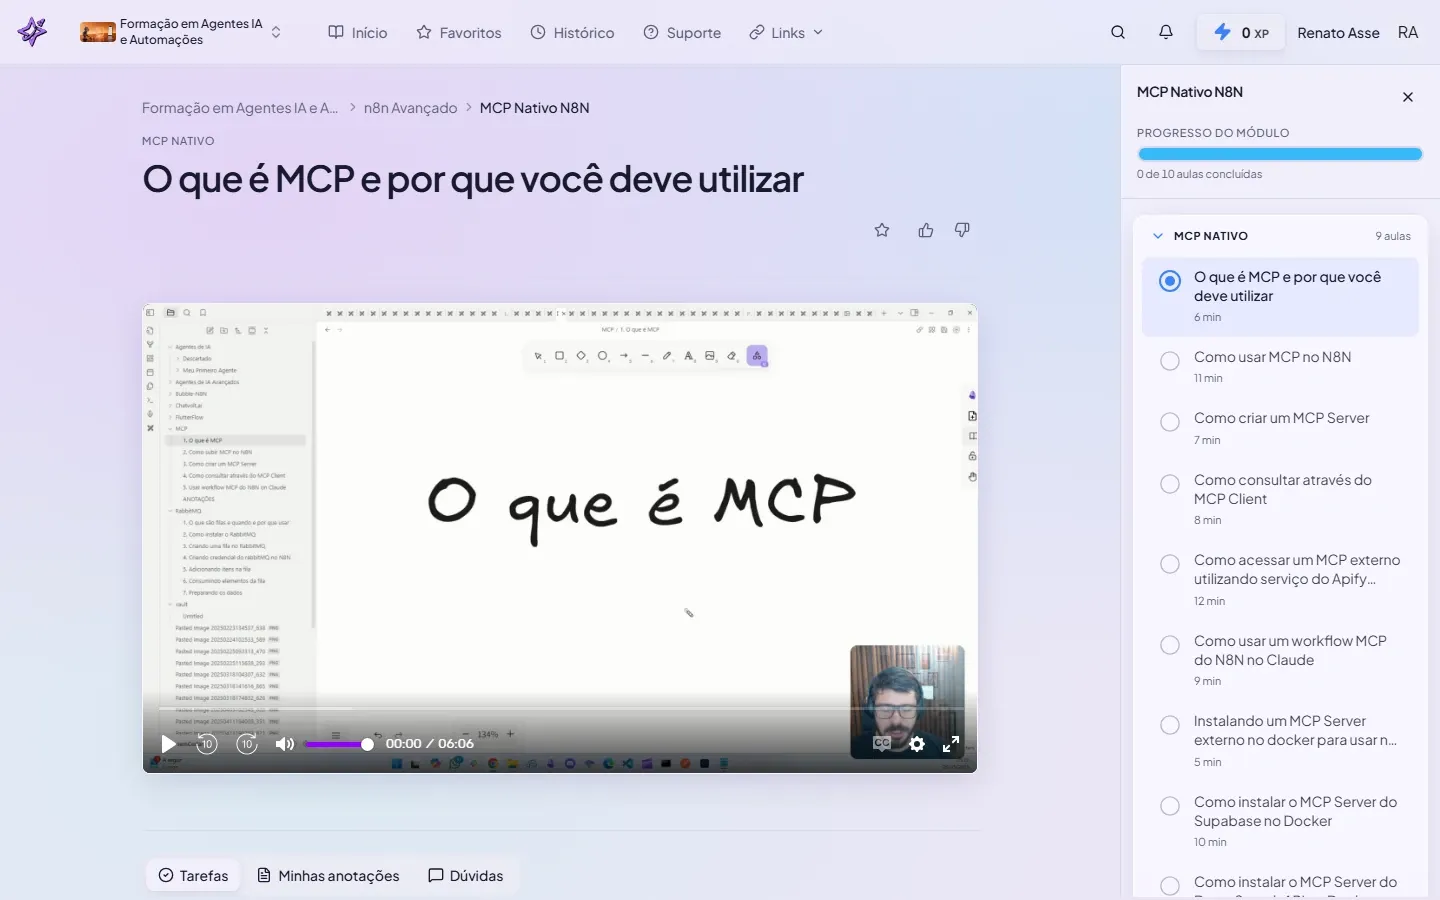
Task: Click the video progress bar
Action: [x=560, y=709]
